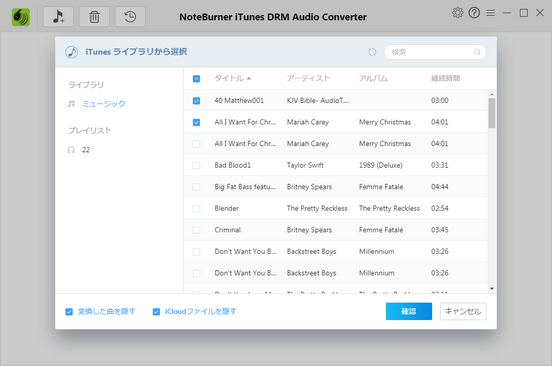
Task: Click duration 02:54 cell
Action: coord(440,208)
